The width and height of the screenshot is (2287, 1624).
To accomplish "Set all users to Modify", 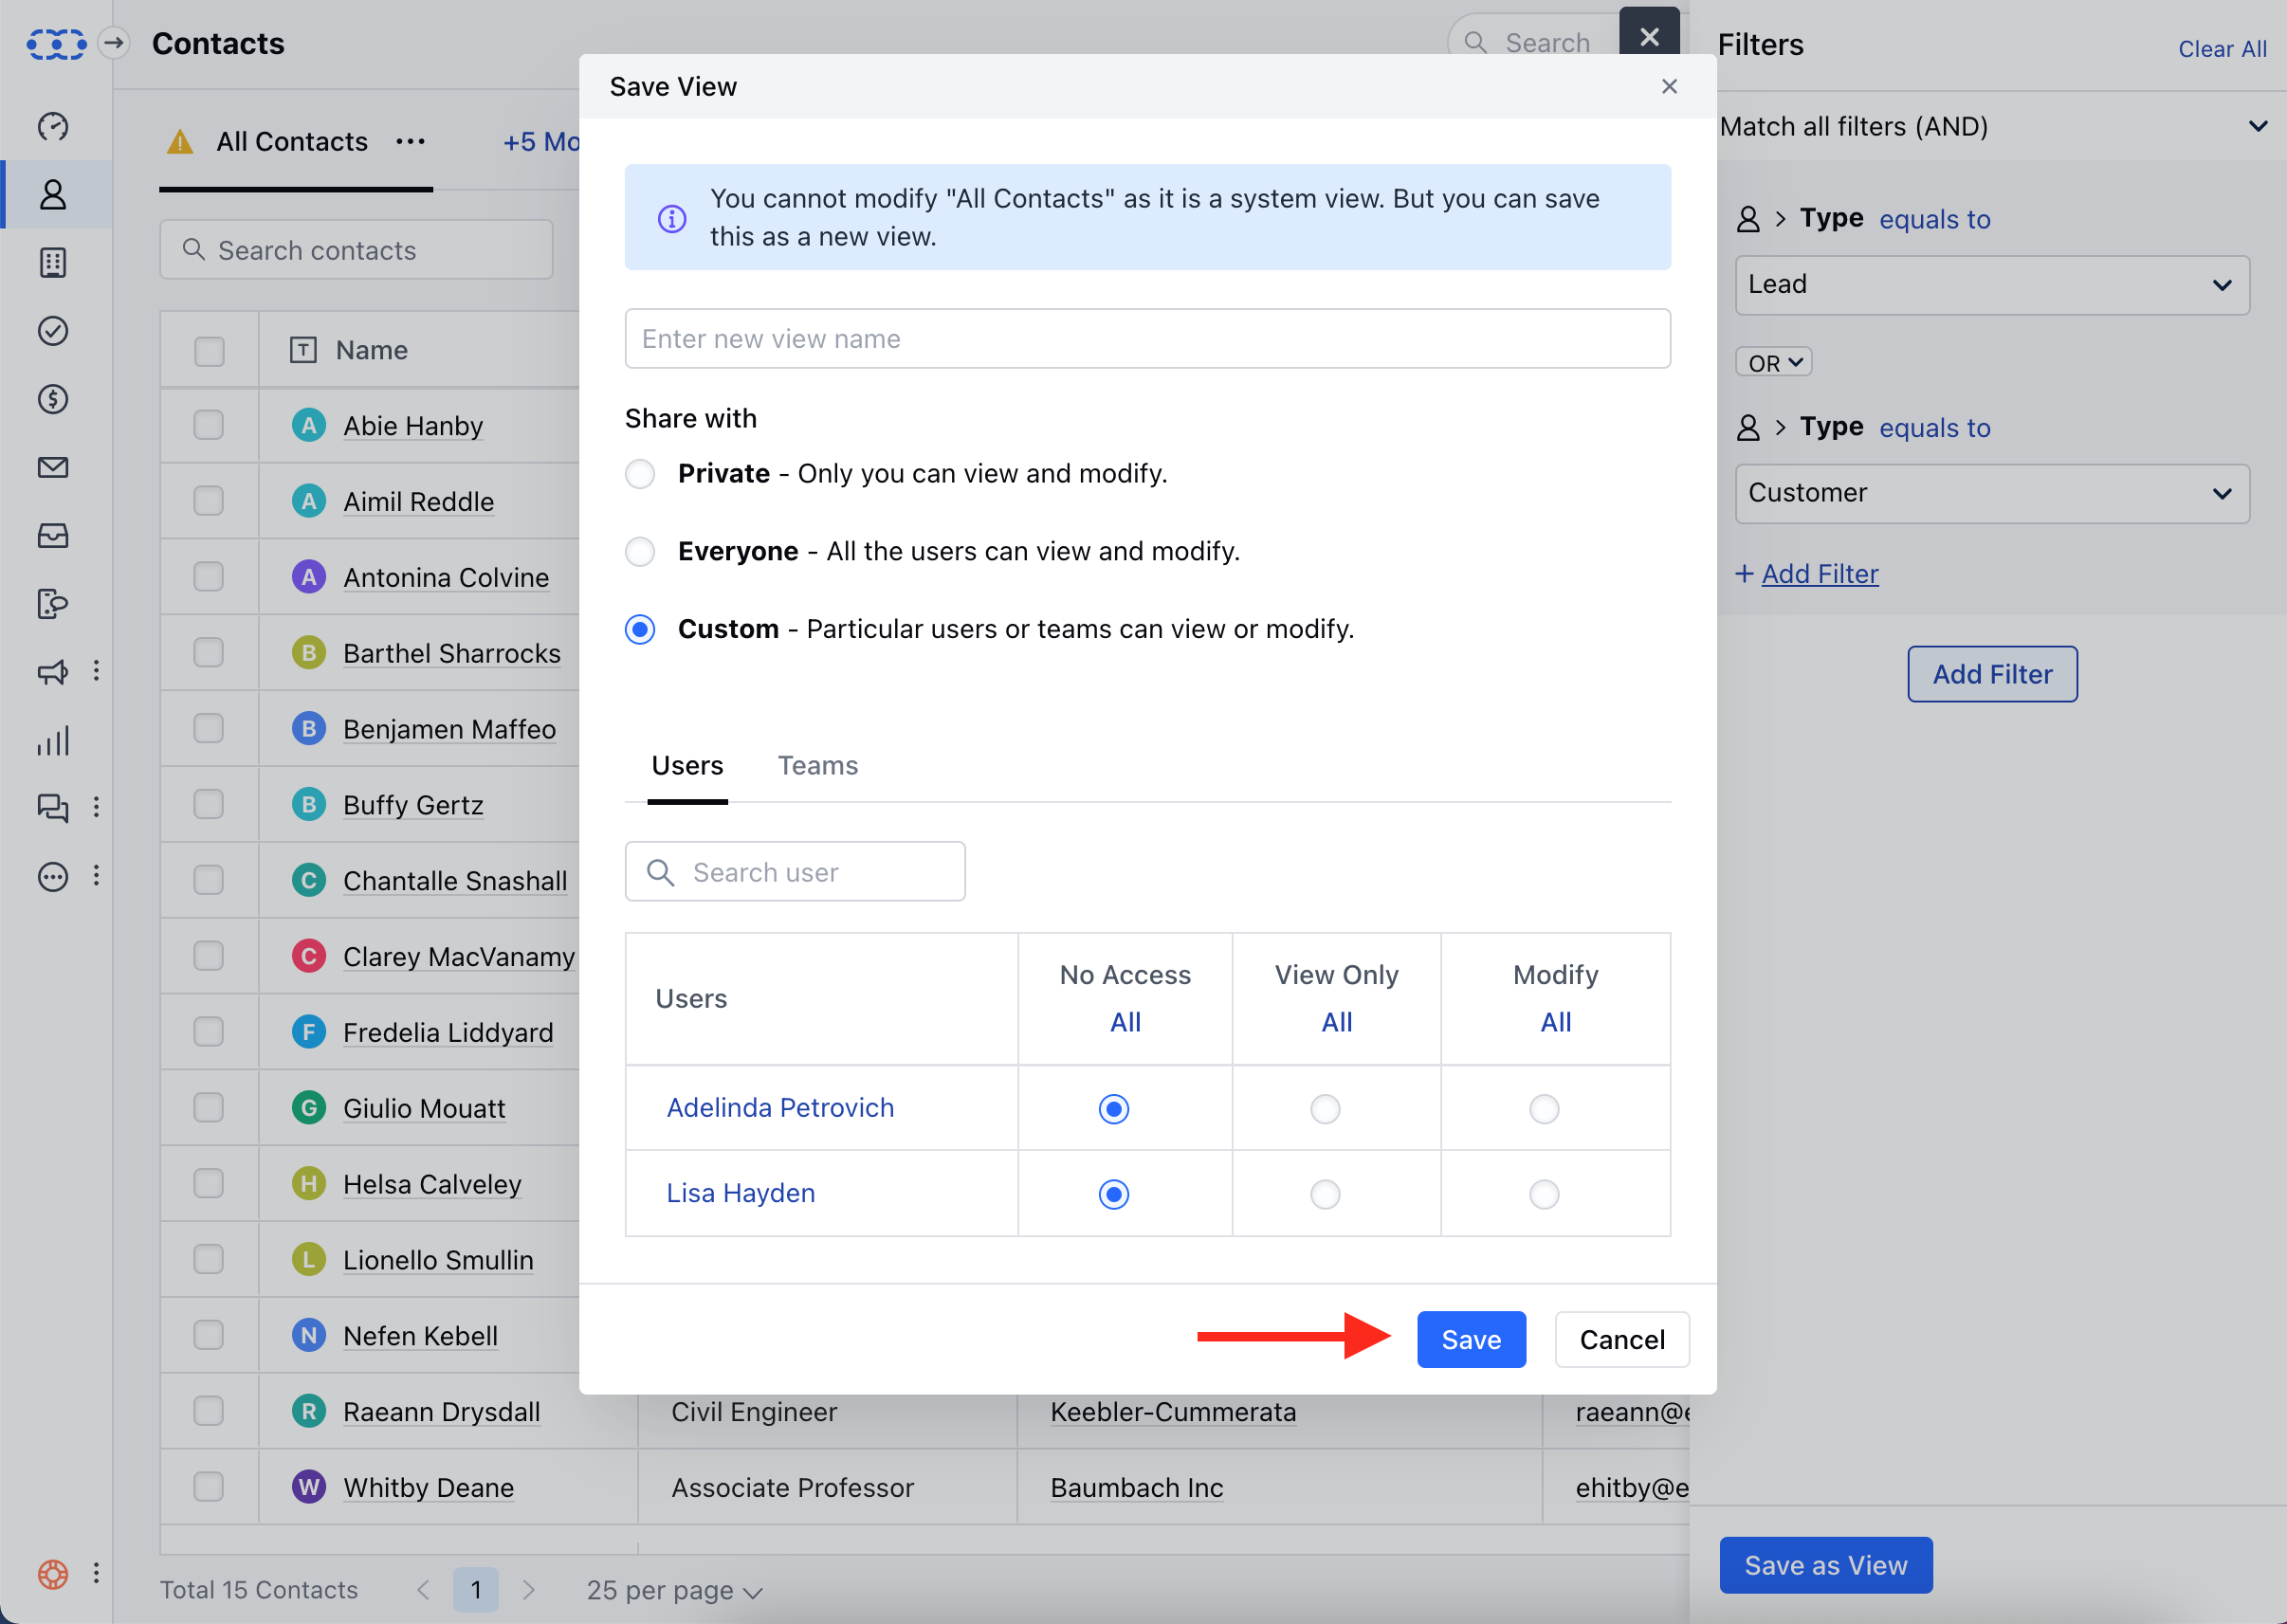I will [1555, 1022].
